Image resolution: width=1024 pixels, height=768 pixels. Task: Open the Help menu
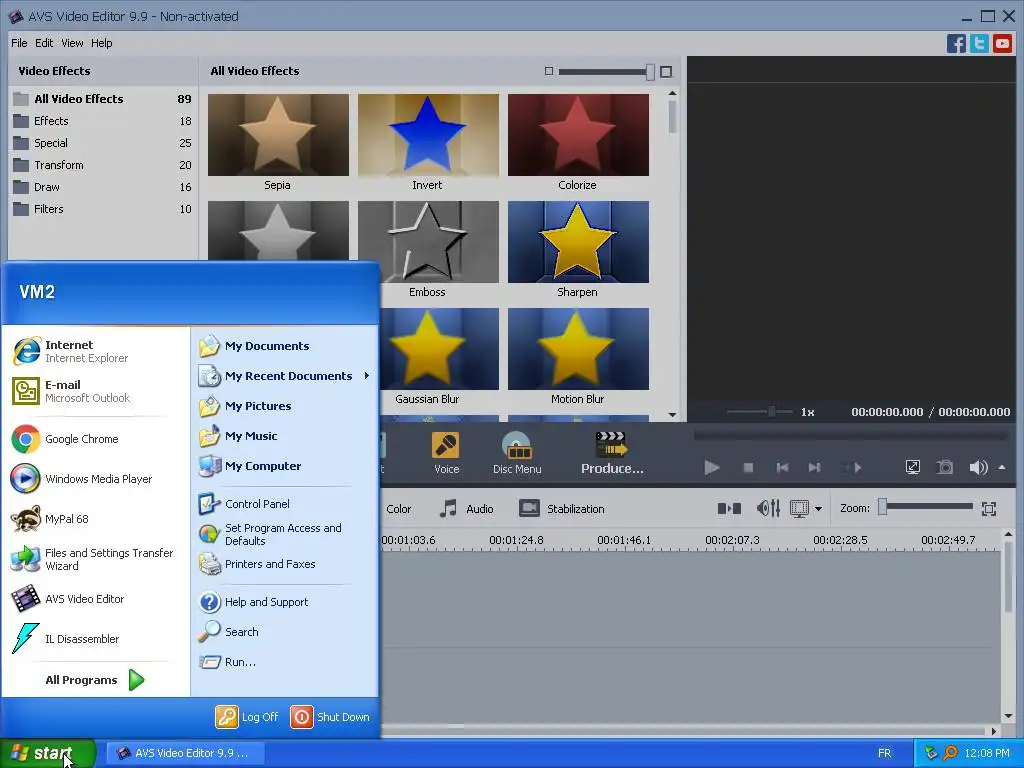[101, 43]
